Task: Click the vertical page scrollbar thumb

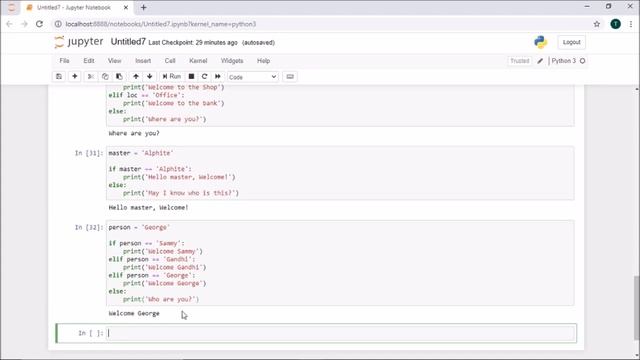Action: [x=636, y=307]
